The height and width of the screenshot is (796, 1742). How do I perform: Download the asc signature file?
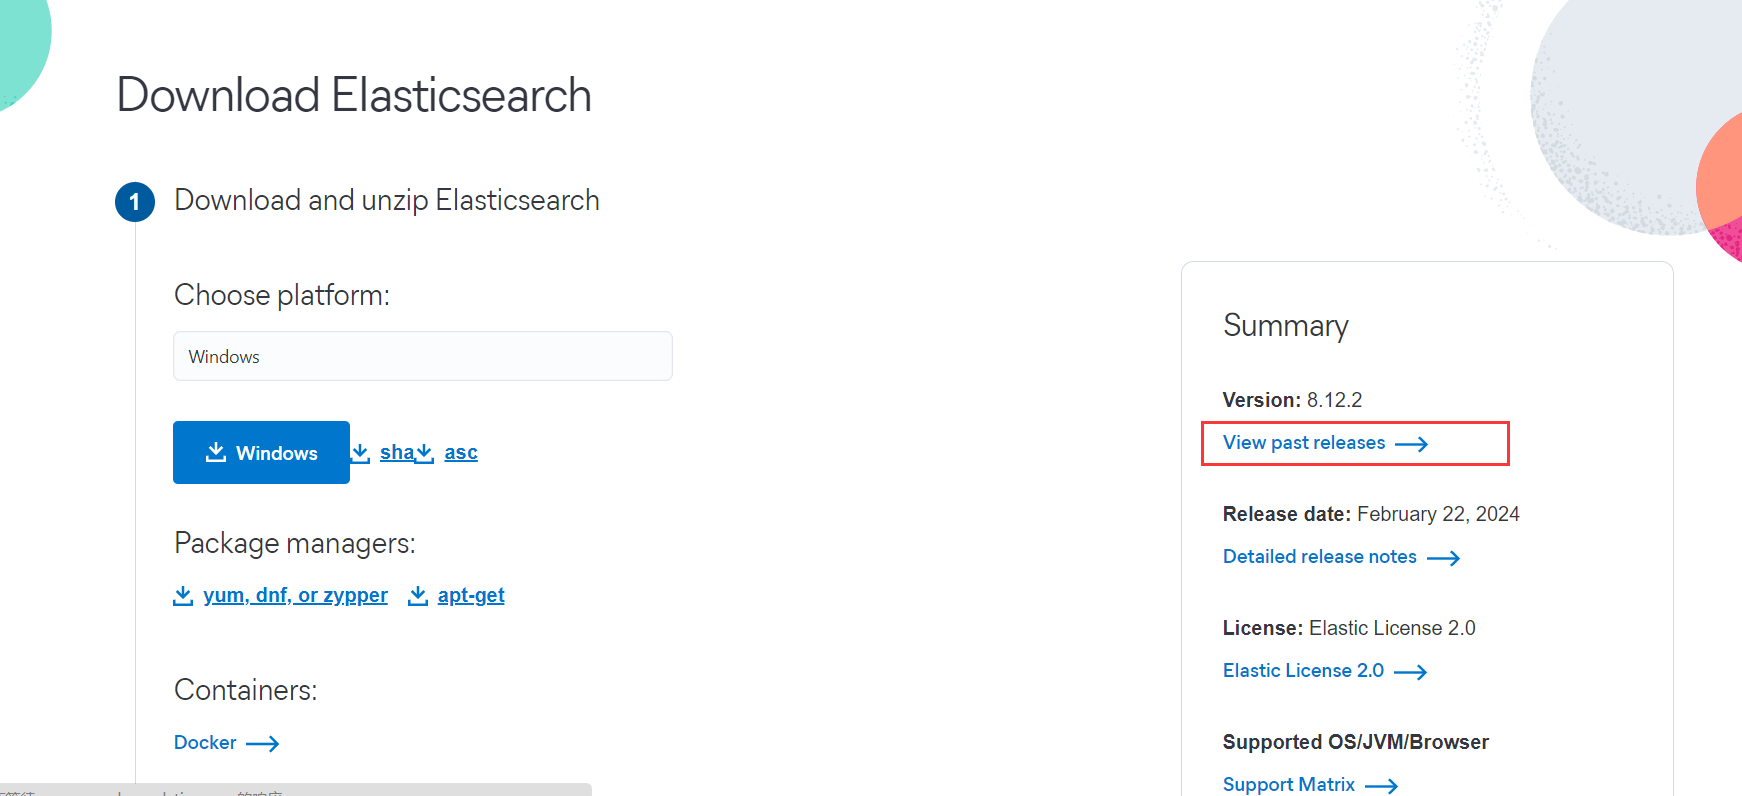(461, 452)
